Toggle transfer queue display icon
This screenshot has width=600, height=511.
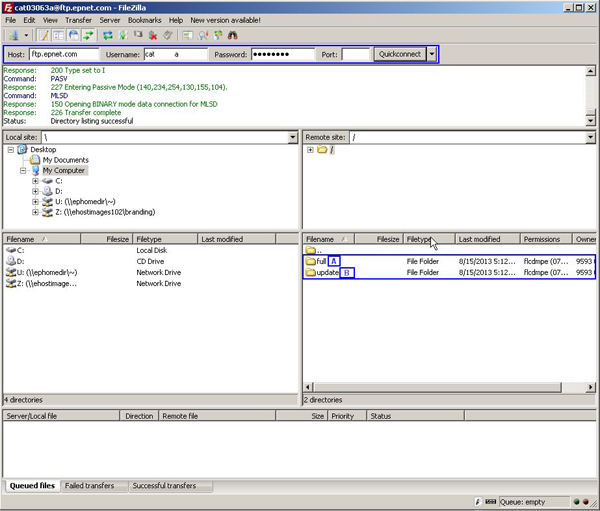point(88,35)
